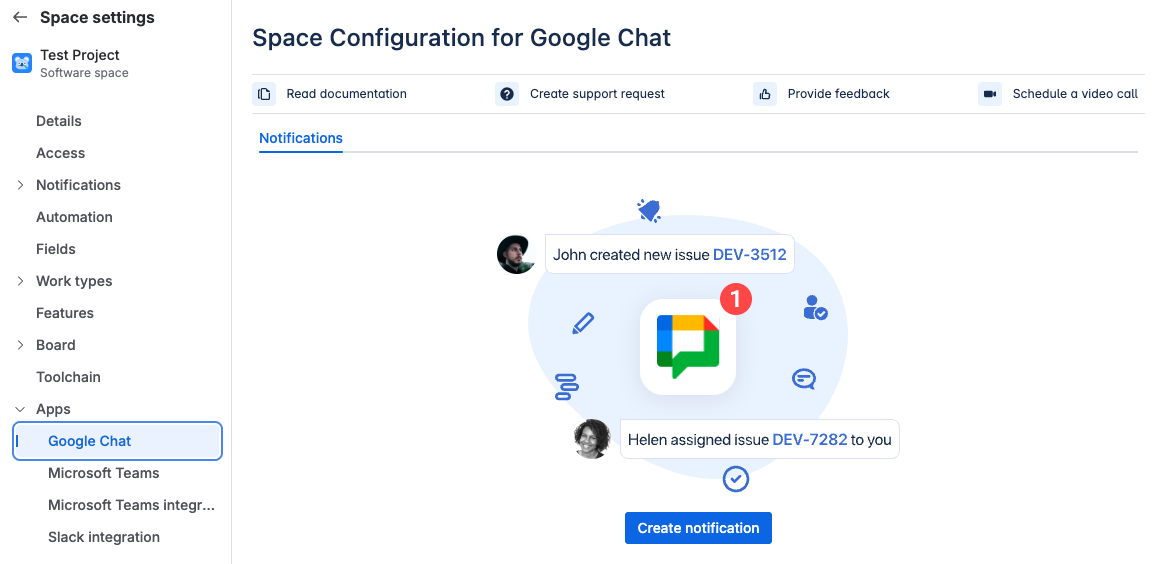Click the video camera schedule call icon
The width and height of the screenshot is (1154, 564).
coord(990,94)
